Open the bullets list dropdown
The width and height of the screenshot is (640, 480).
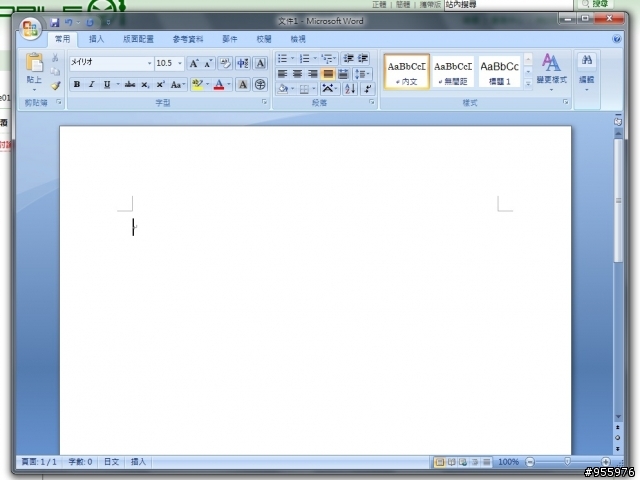coord(292,58)
